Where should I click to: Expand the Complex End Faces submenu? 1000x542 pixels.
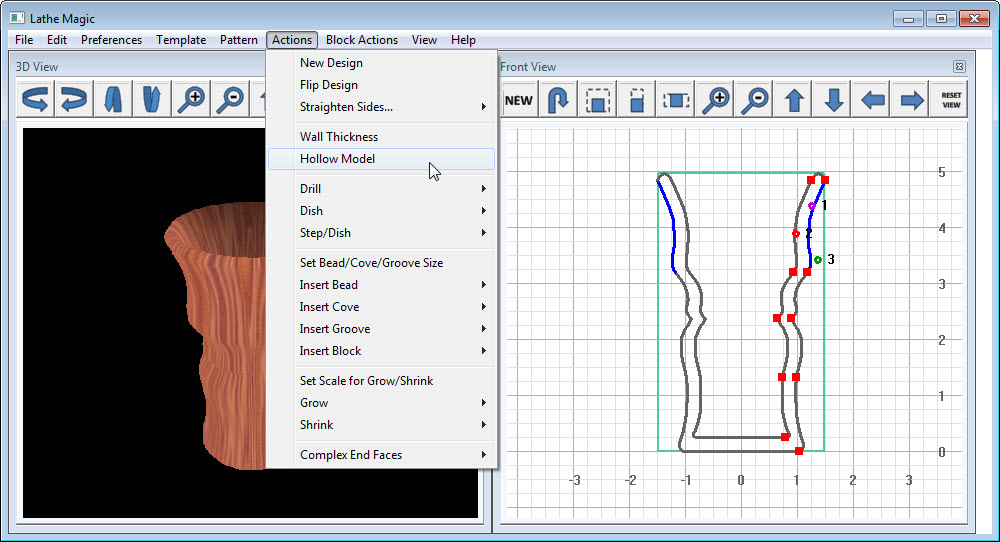(351, 455)
